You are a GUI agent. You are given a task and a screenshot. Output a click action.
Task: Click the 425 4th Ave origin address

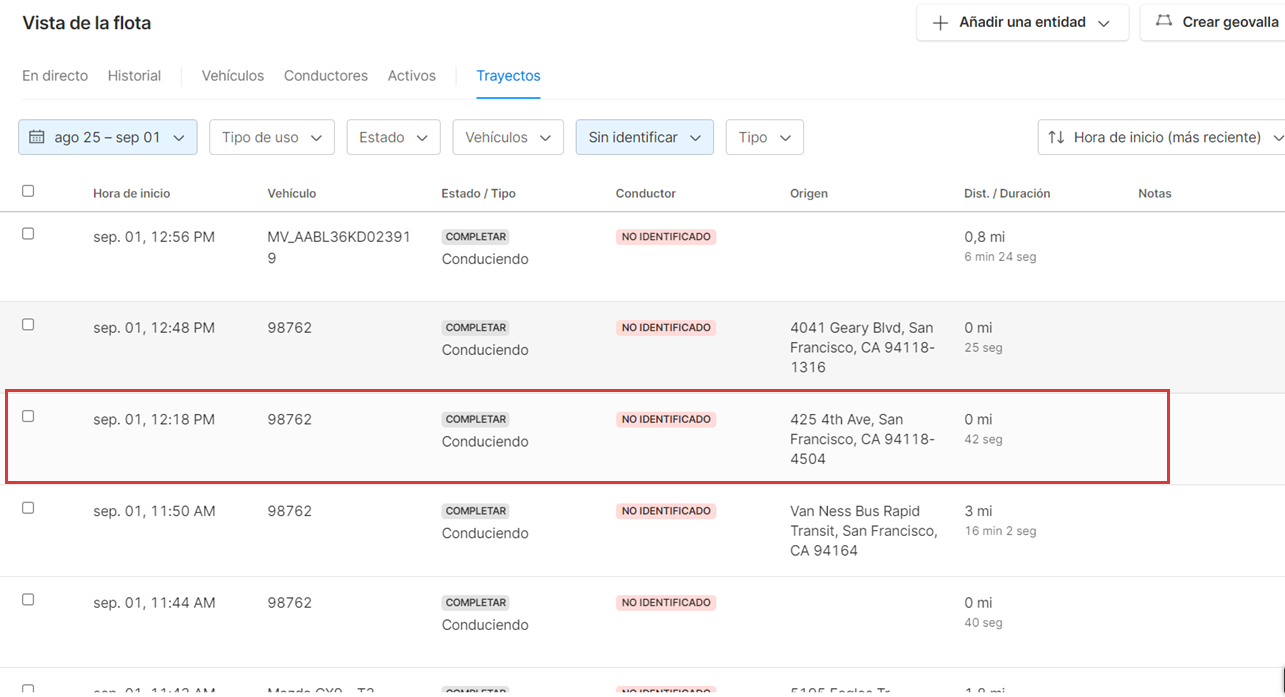(862, 439)
